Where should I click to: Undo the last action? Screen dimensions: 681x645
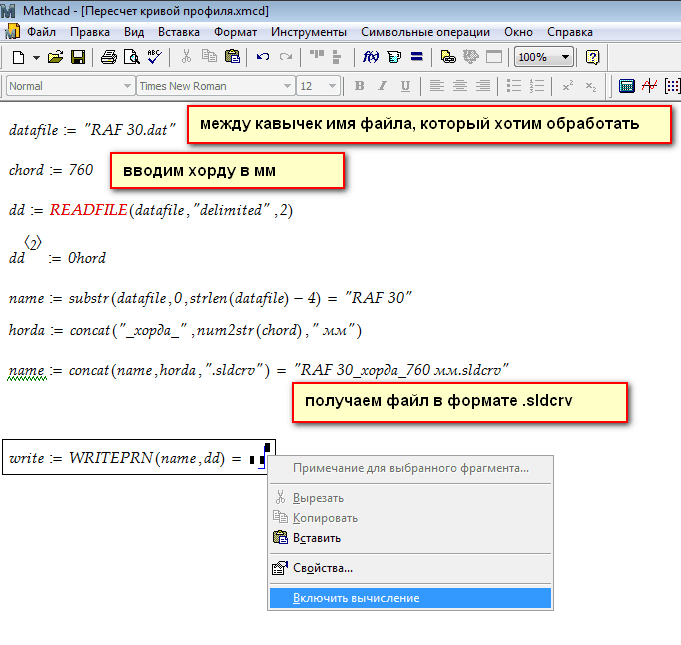click(263, 57)
